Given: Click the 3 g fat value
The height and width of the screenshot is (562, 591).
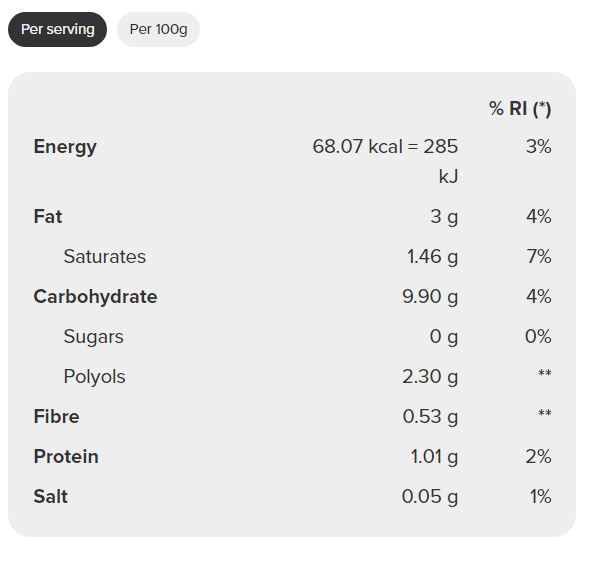Looking at the screenshot, I should (x=444, y=217).
